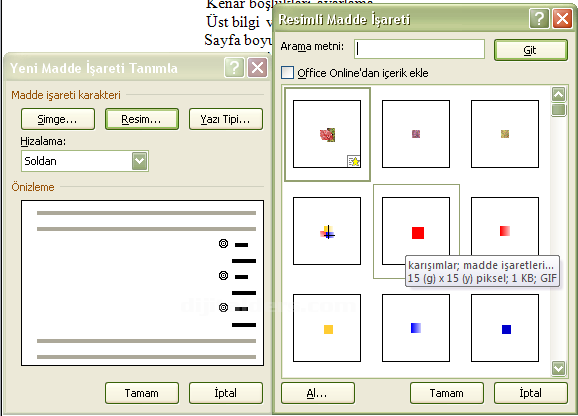Screen dimensions: 578x416
Task: Open the Hizalama dropdown list
Action: 140,161
